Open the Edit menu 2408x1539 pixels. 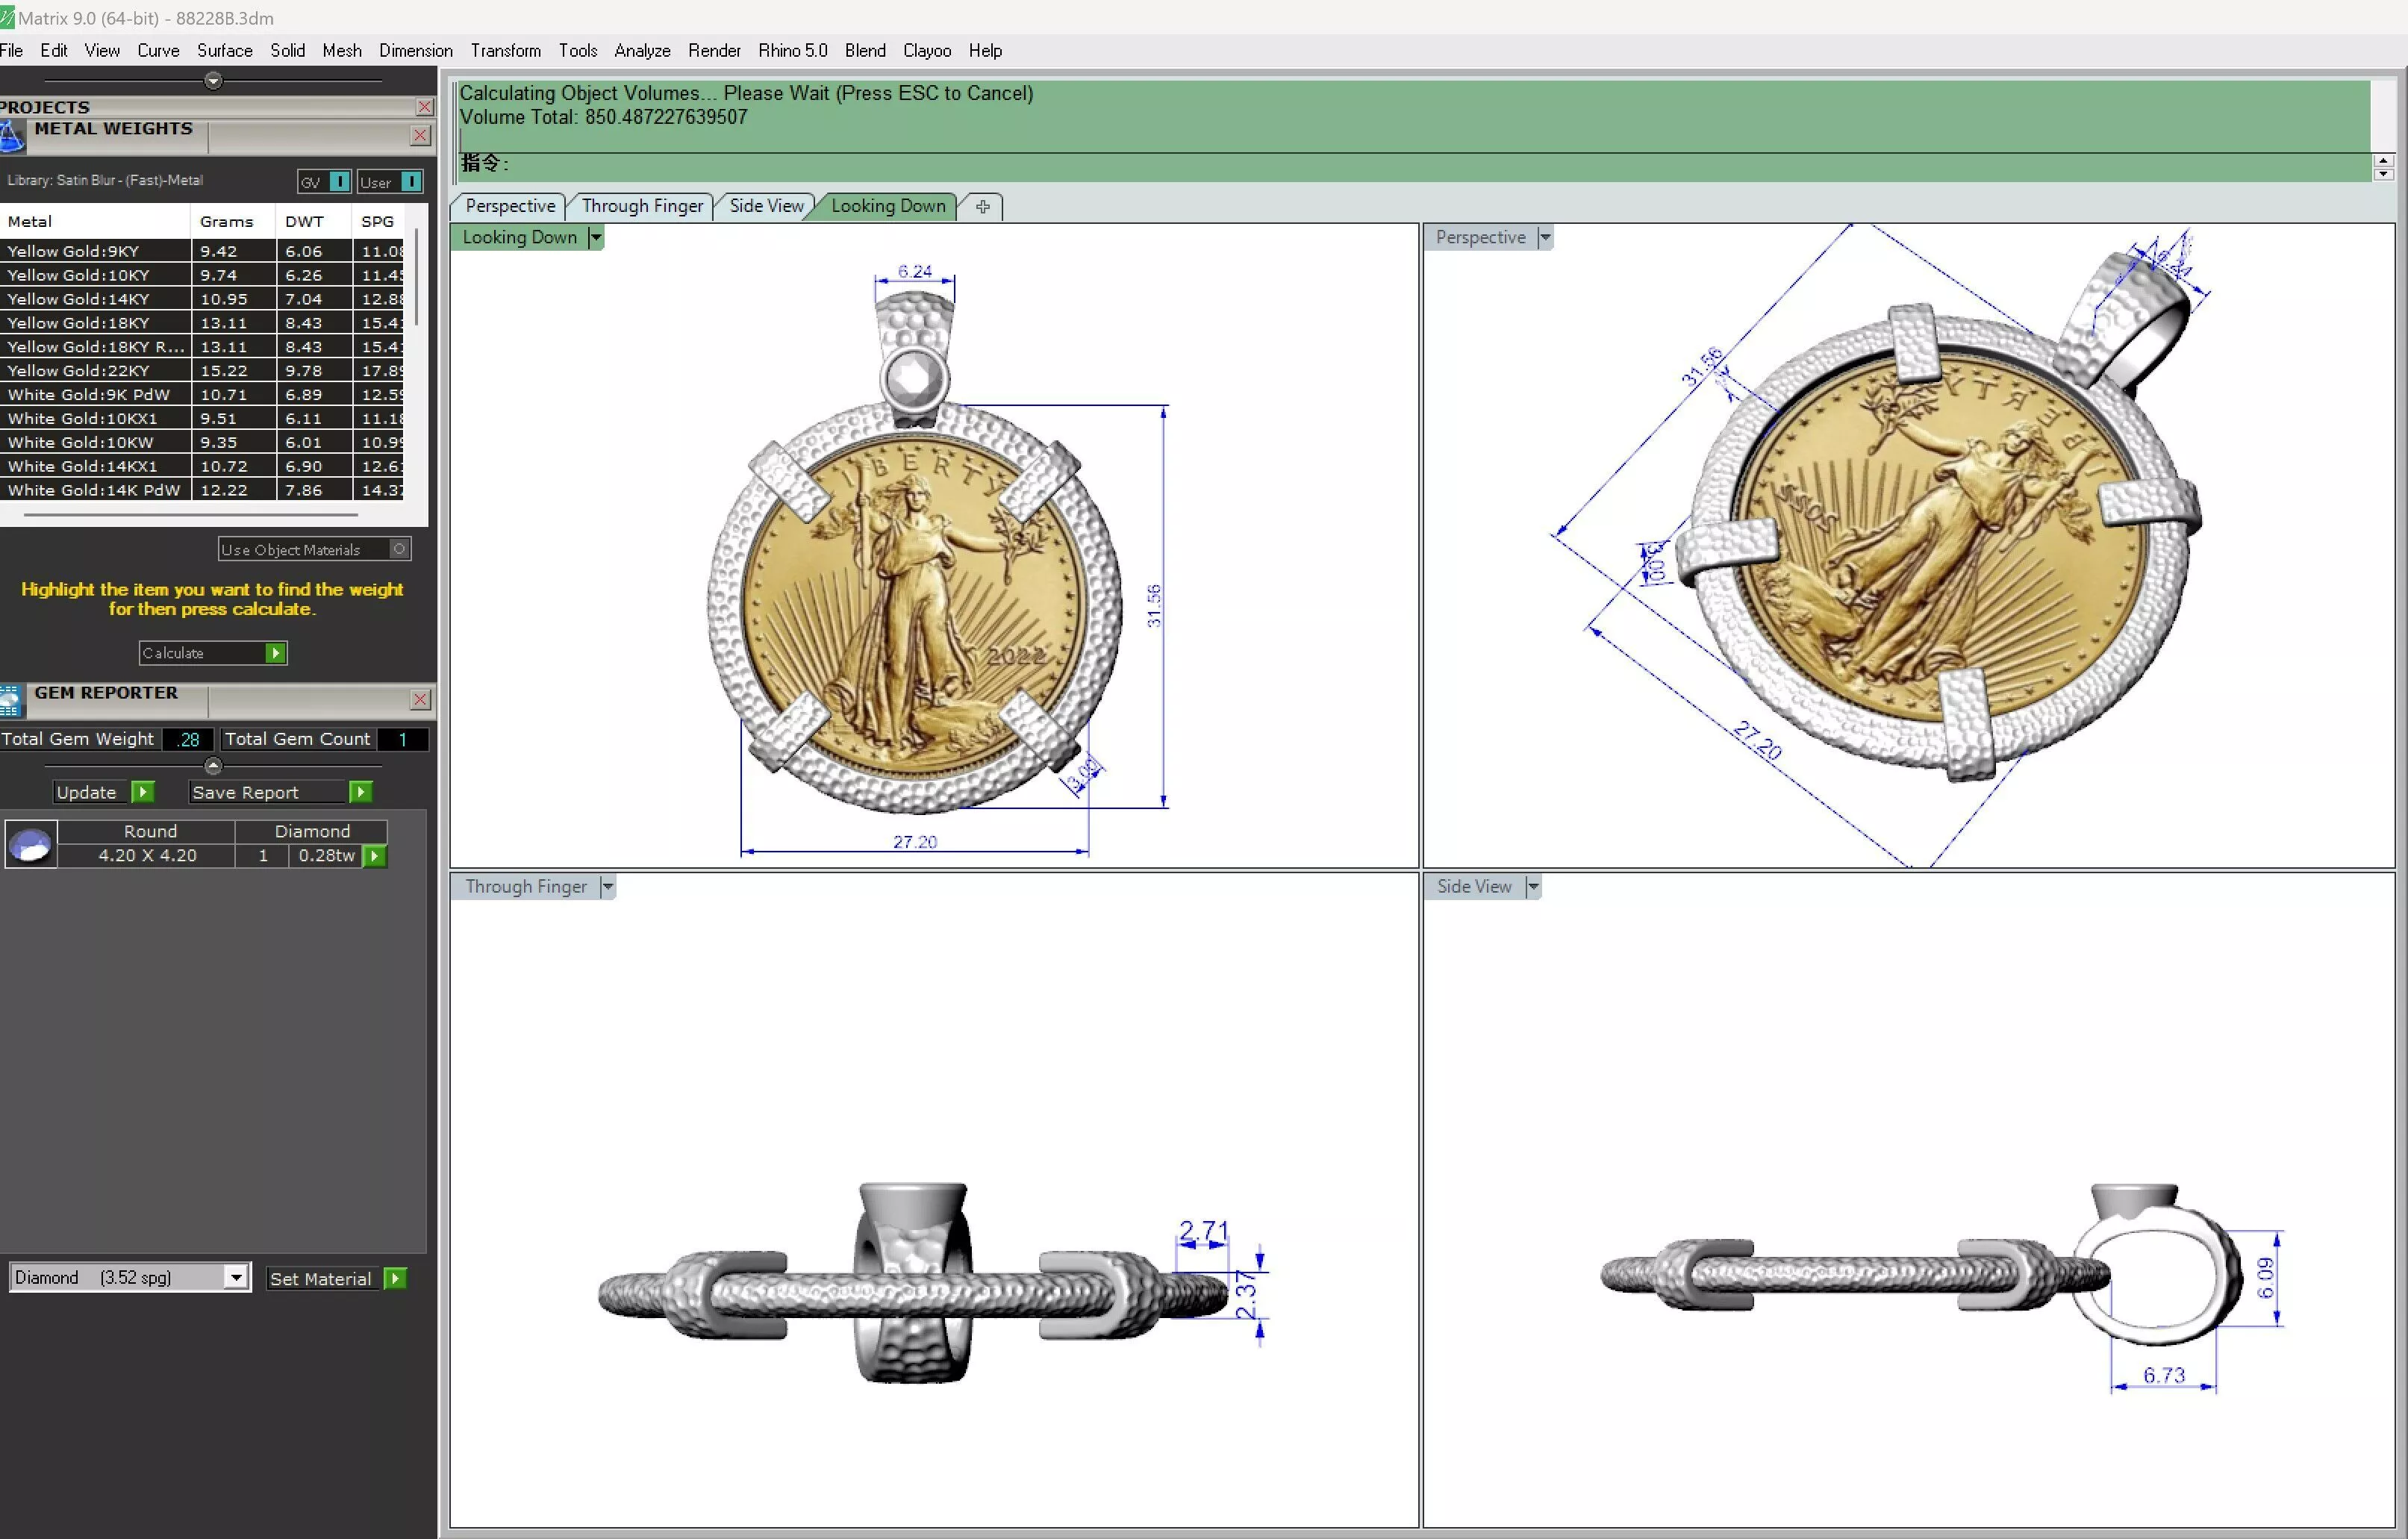click(54, 51)
